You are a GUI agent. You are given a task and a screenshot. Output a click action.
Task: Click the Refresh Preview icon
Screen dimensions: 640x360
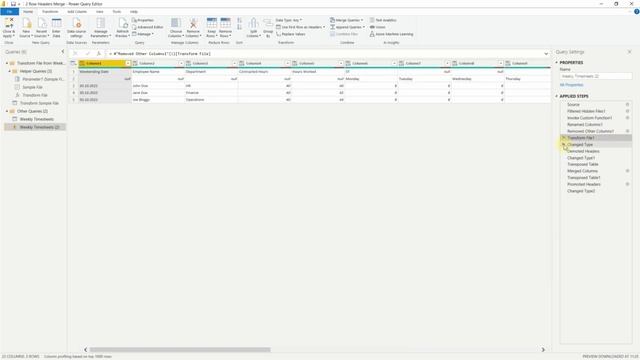click(x=122, y=27)
